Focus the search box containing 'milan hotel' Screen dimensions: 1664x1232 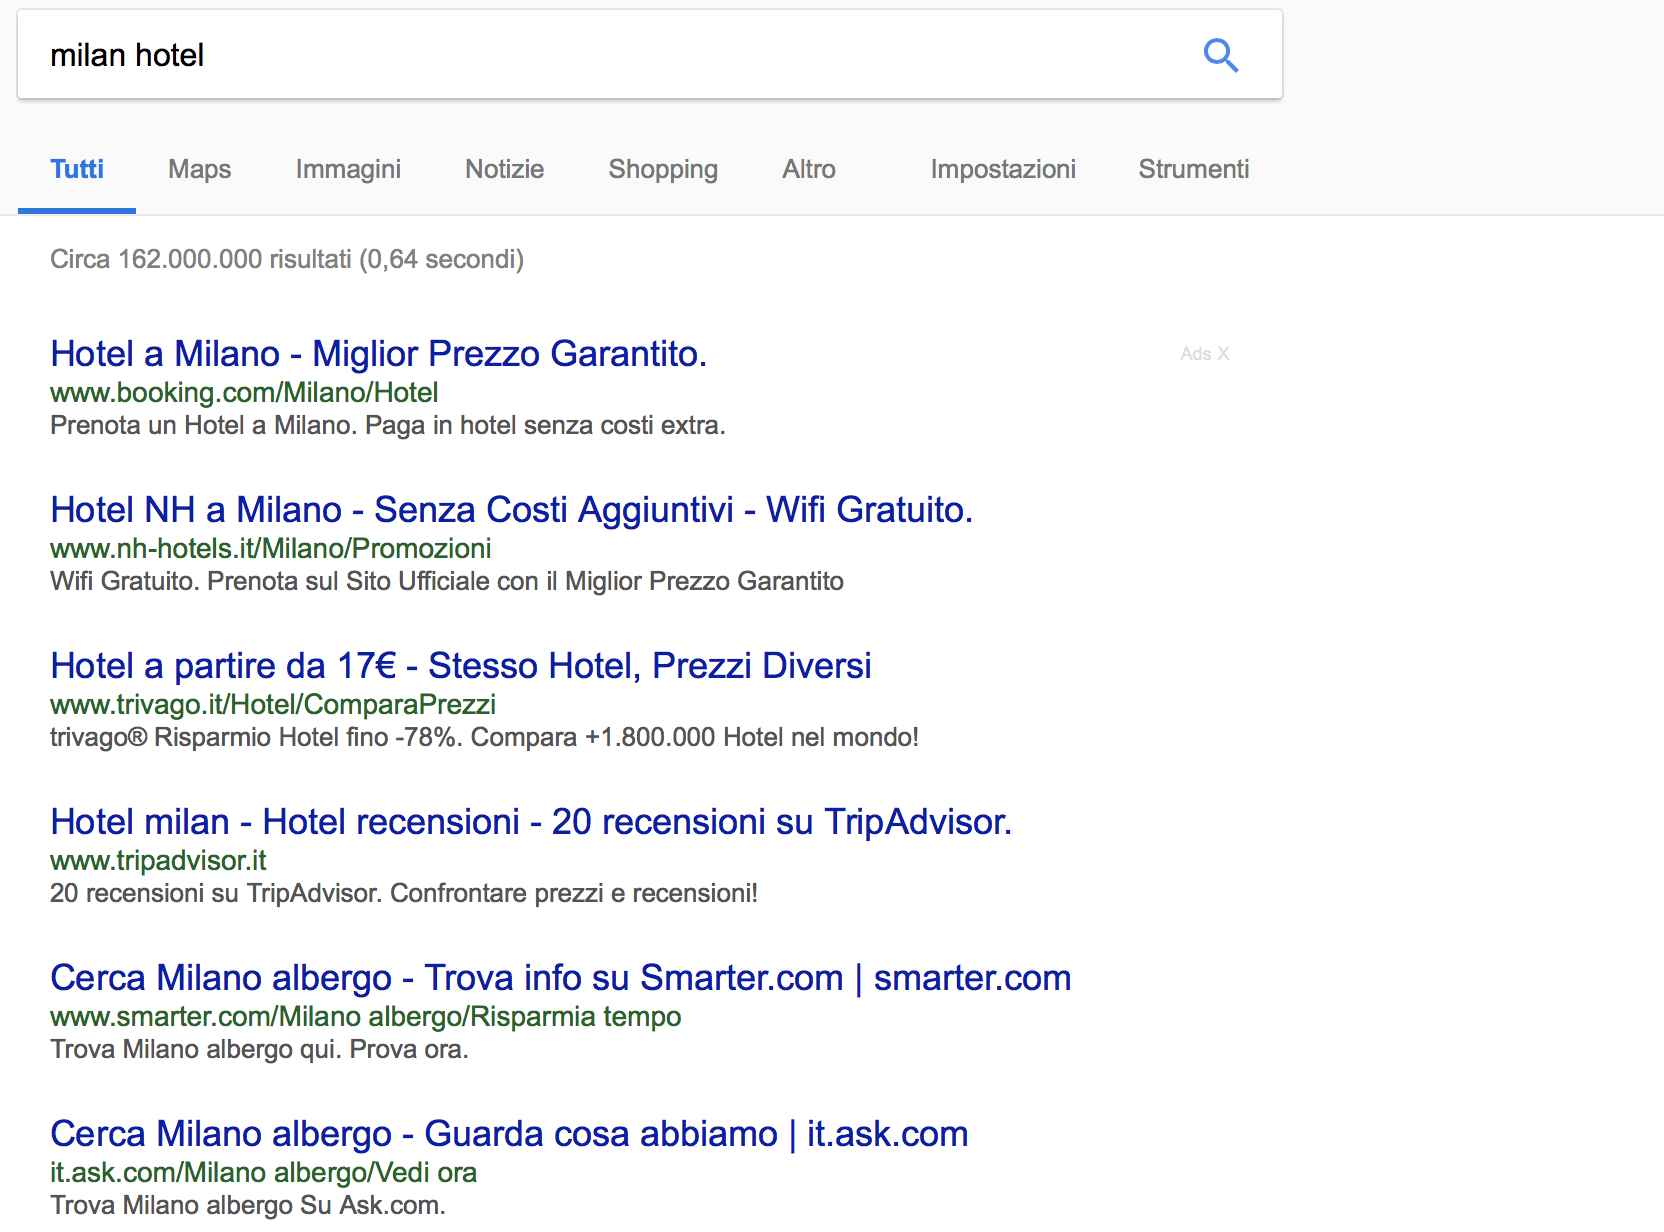pos(649,55)
